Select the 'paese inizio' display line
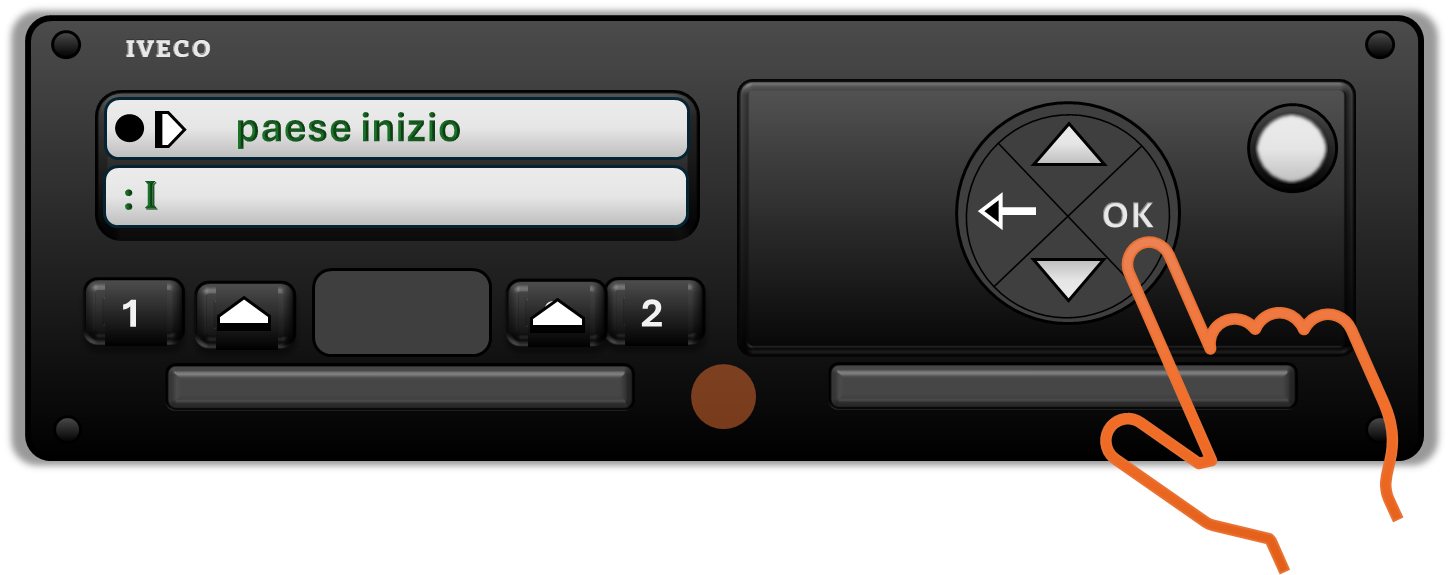The image size is (1449, 575). coord(397,128)
